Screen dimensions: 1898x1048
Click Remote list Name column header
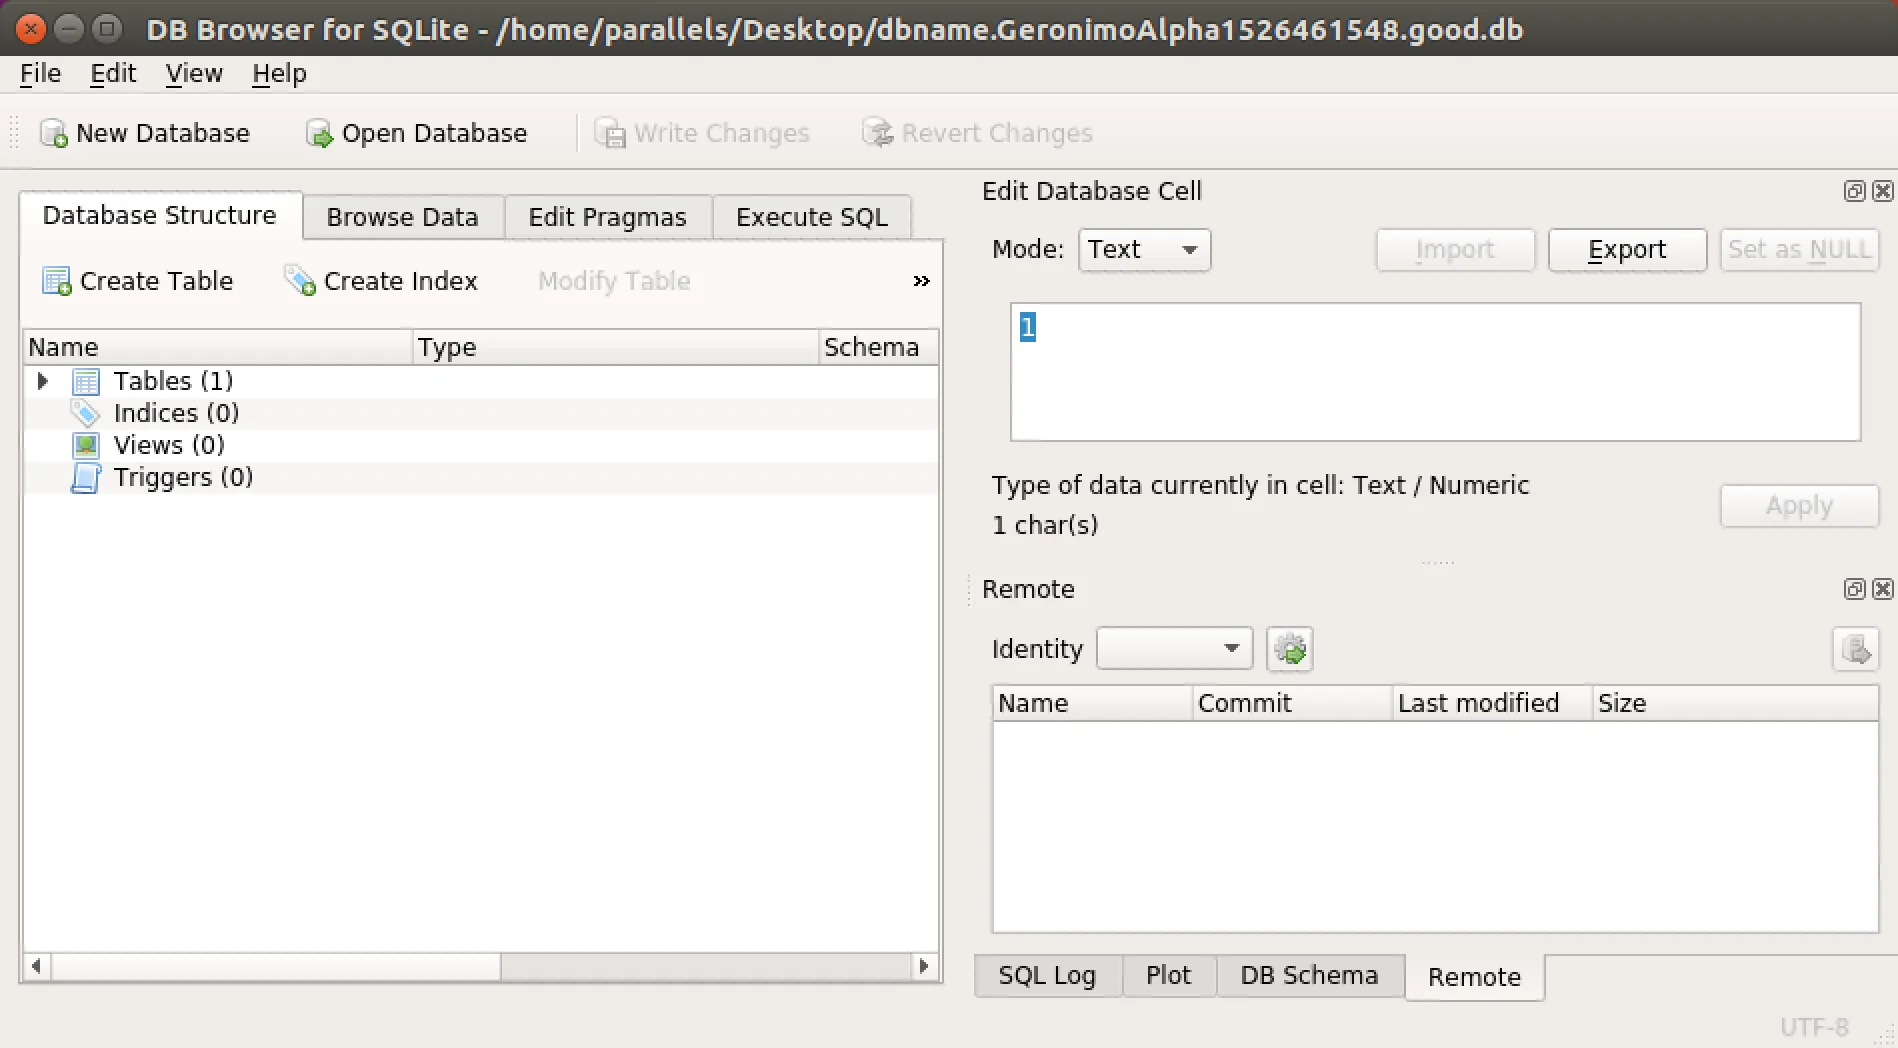point(1093,703)
